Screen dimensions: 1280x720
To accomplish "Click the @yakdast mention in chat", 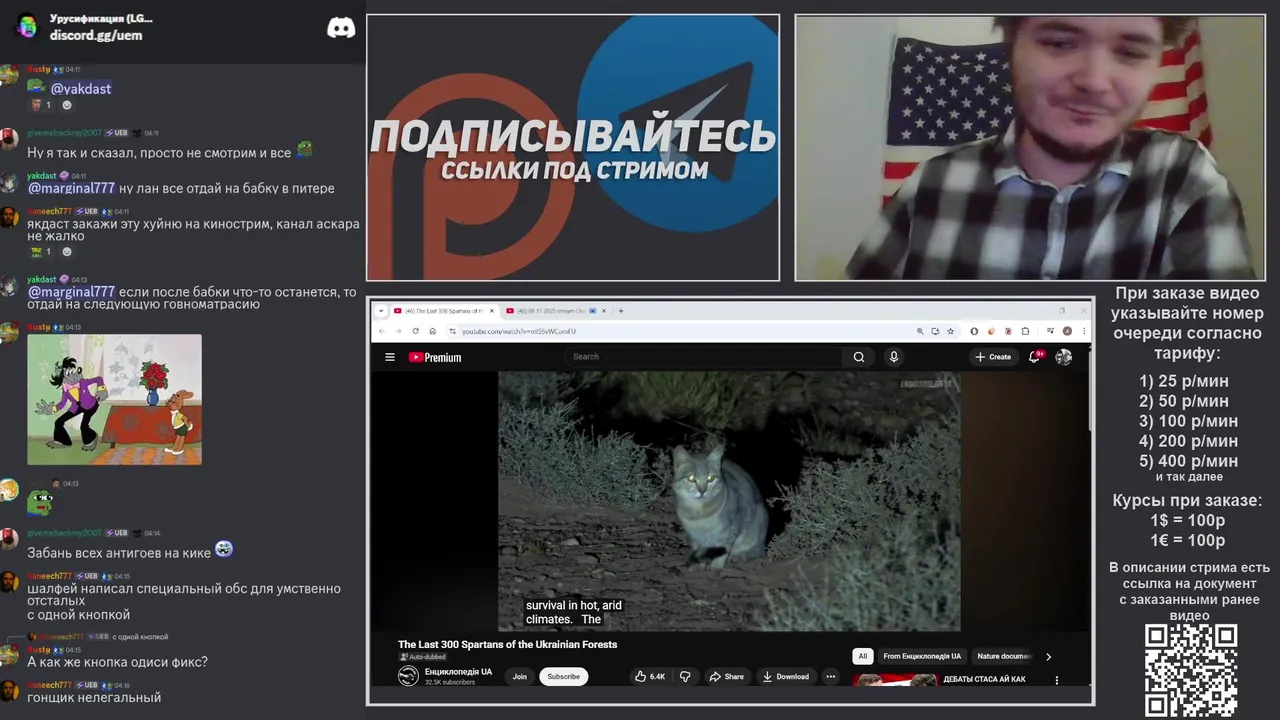I will tap(81, 89).
